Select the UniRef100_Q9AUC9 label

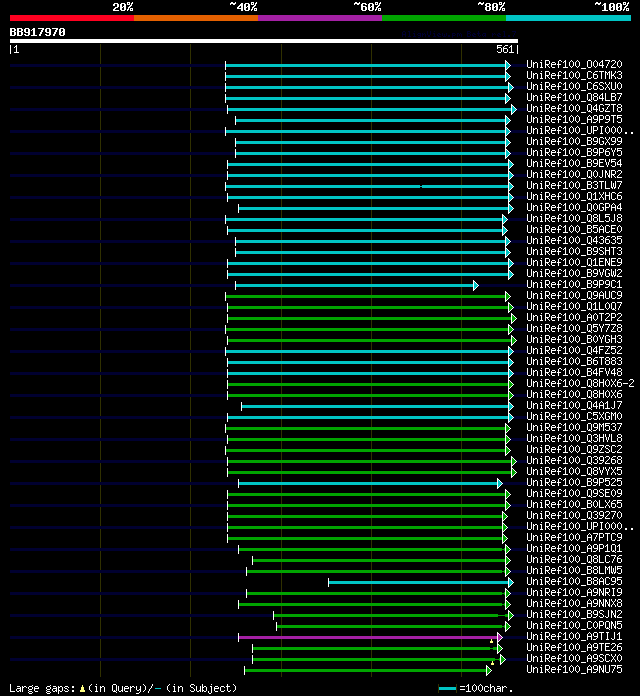574,295
